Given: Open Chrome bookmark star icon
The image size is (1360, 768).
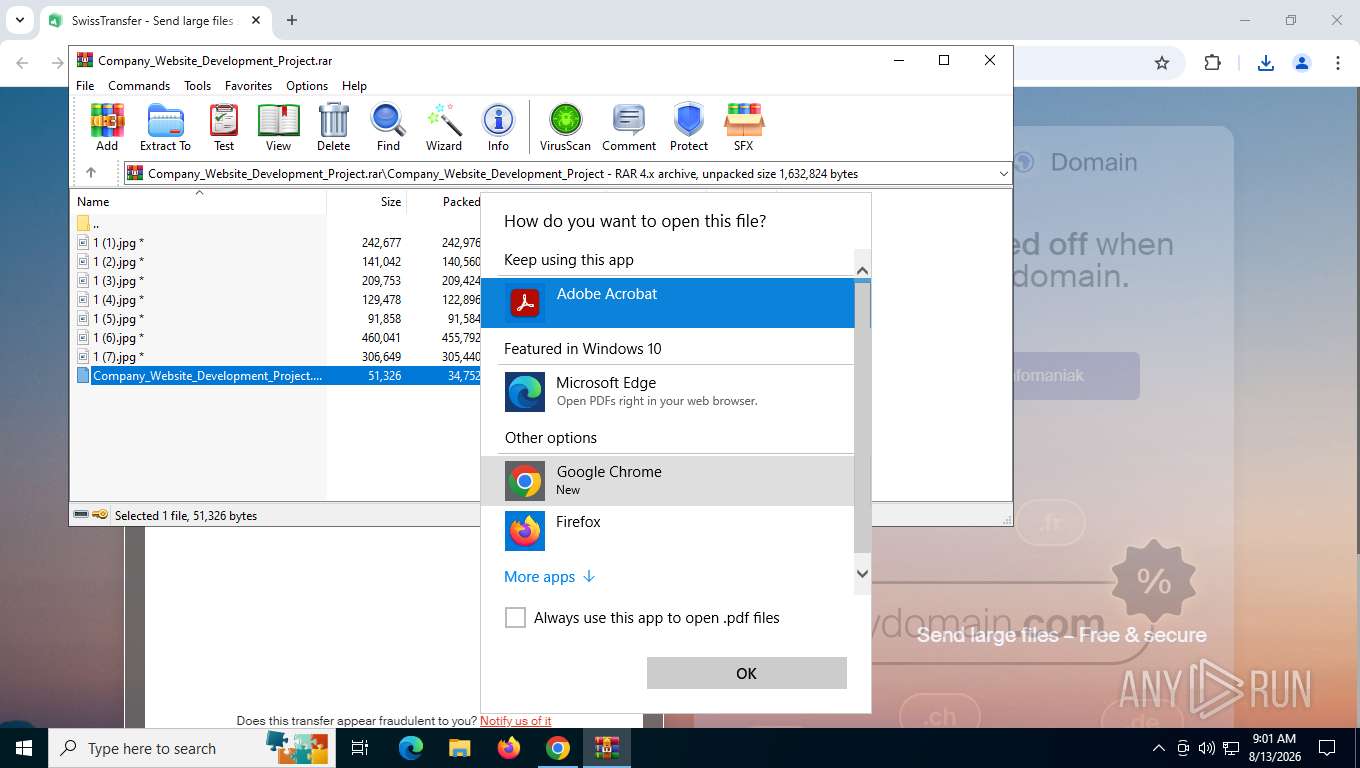Looking at the screenshot, I should click(1162, 63).
